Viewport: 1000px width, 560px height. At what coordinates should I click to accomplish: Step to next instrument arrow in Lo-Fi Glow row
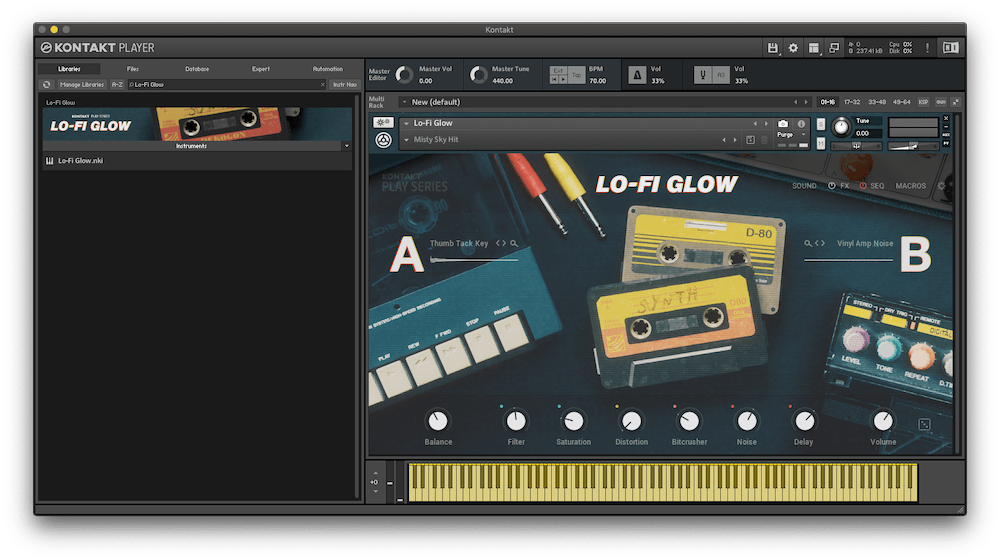click(x=766, y=124)
